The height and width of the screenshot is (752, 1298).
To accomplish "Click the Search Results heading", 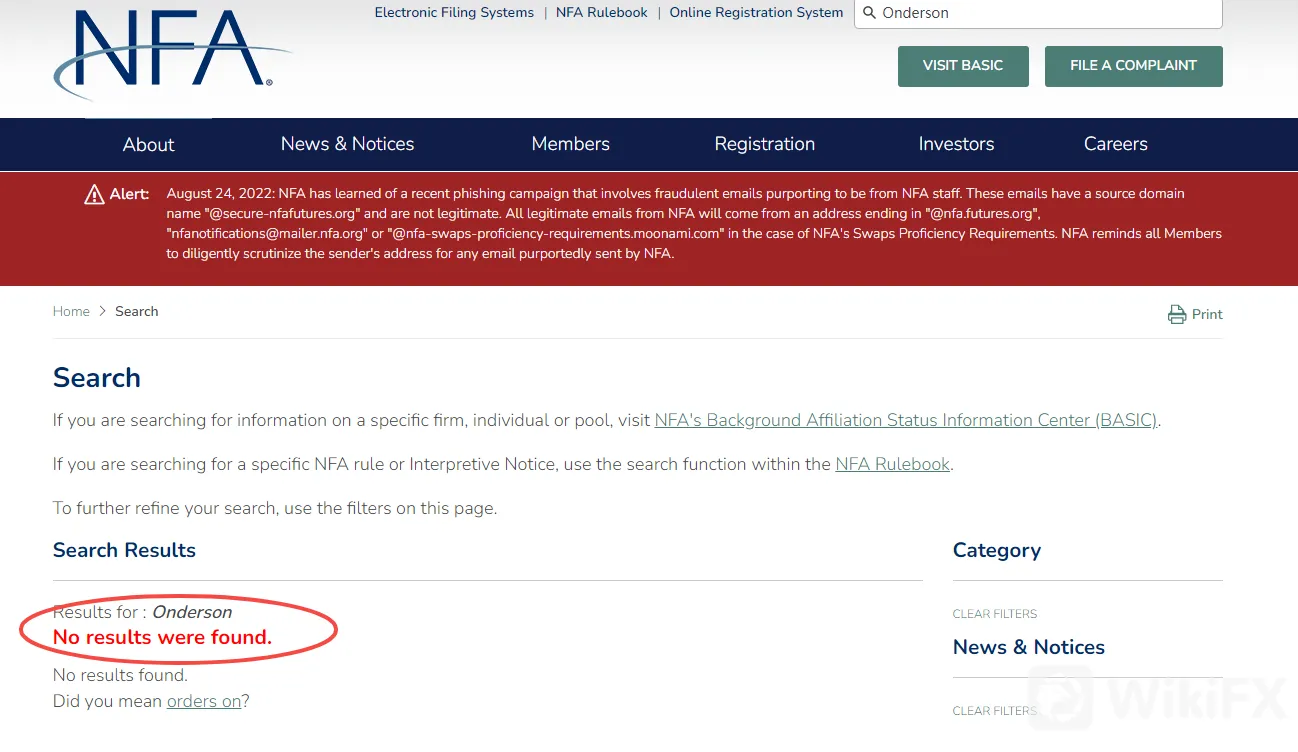I will pos(124,550).
